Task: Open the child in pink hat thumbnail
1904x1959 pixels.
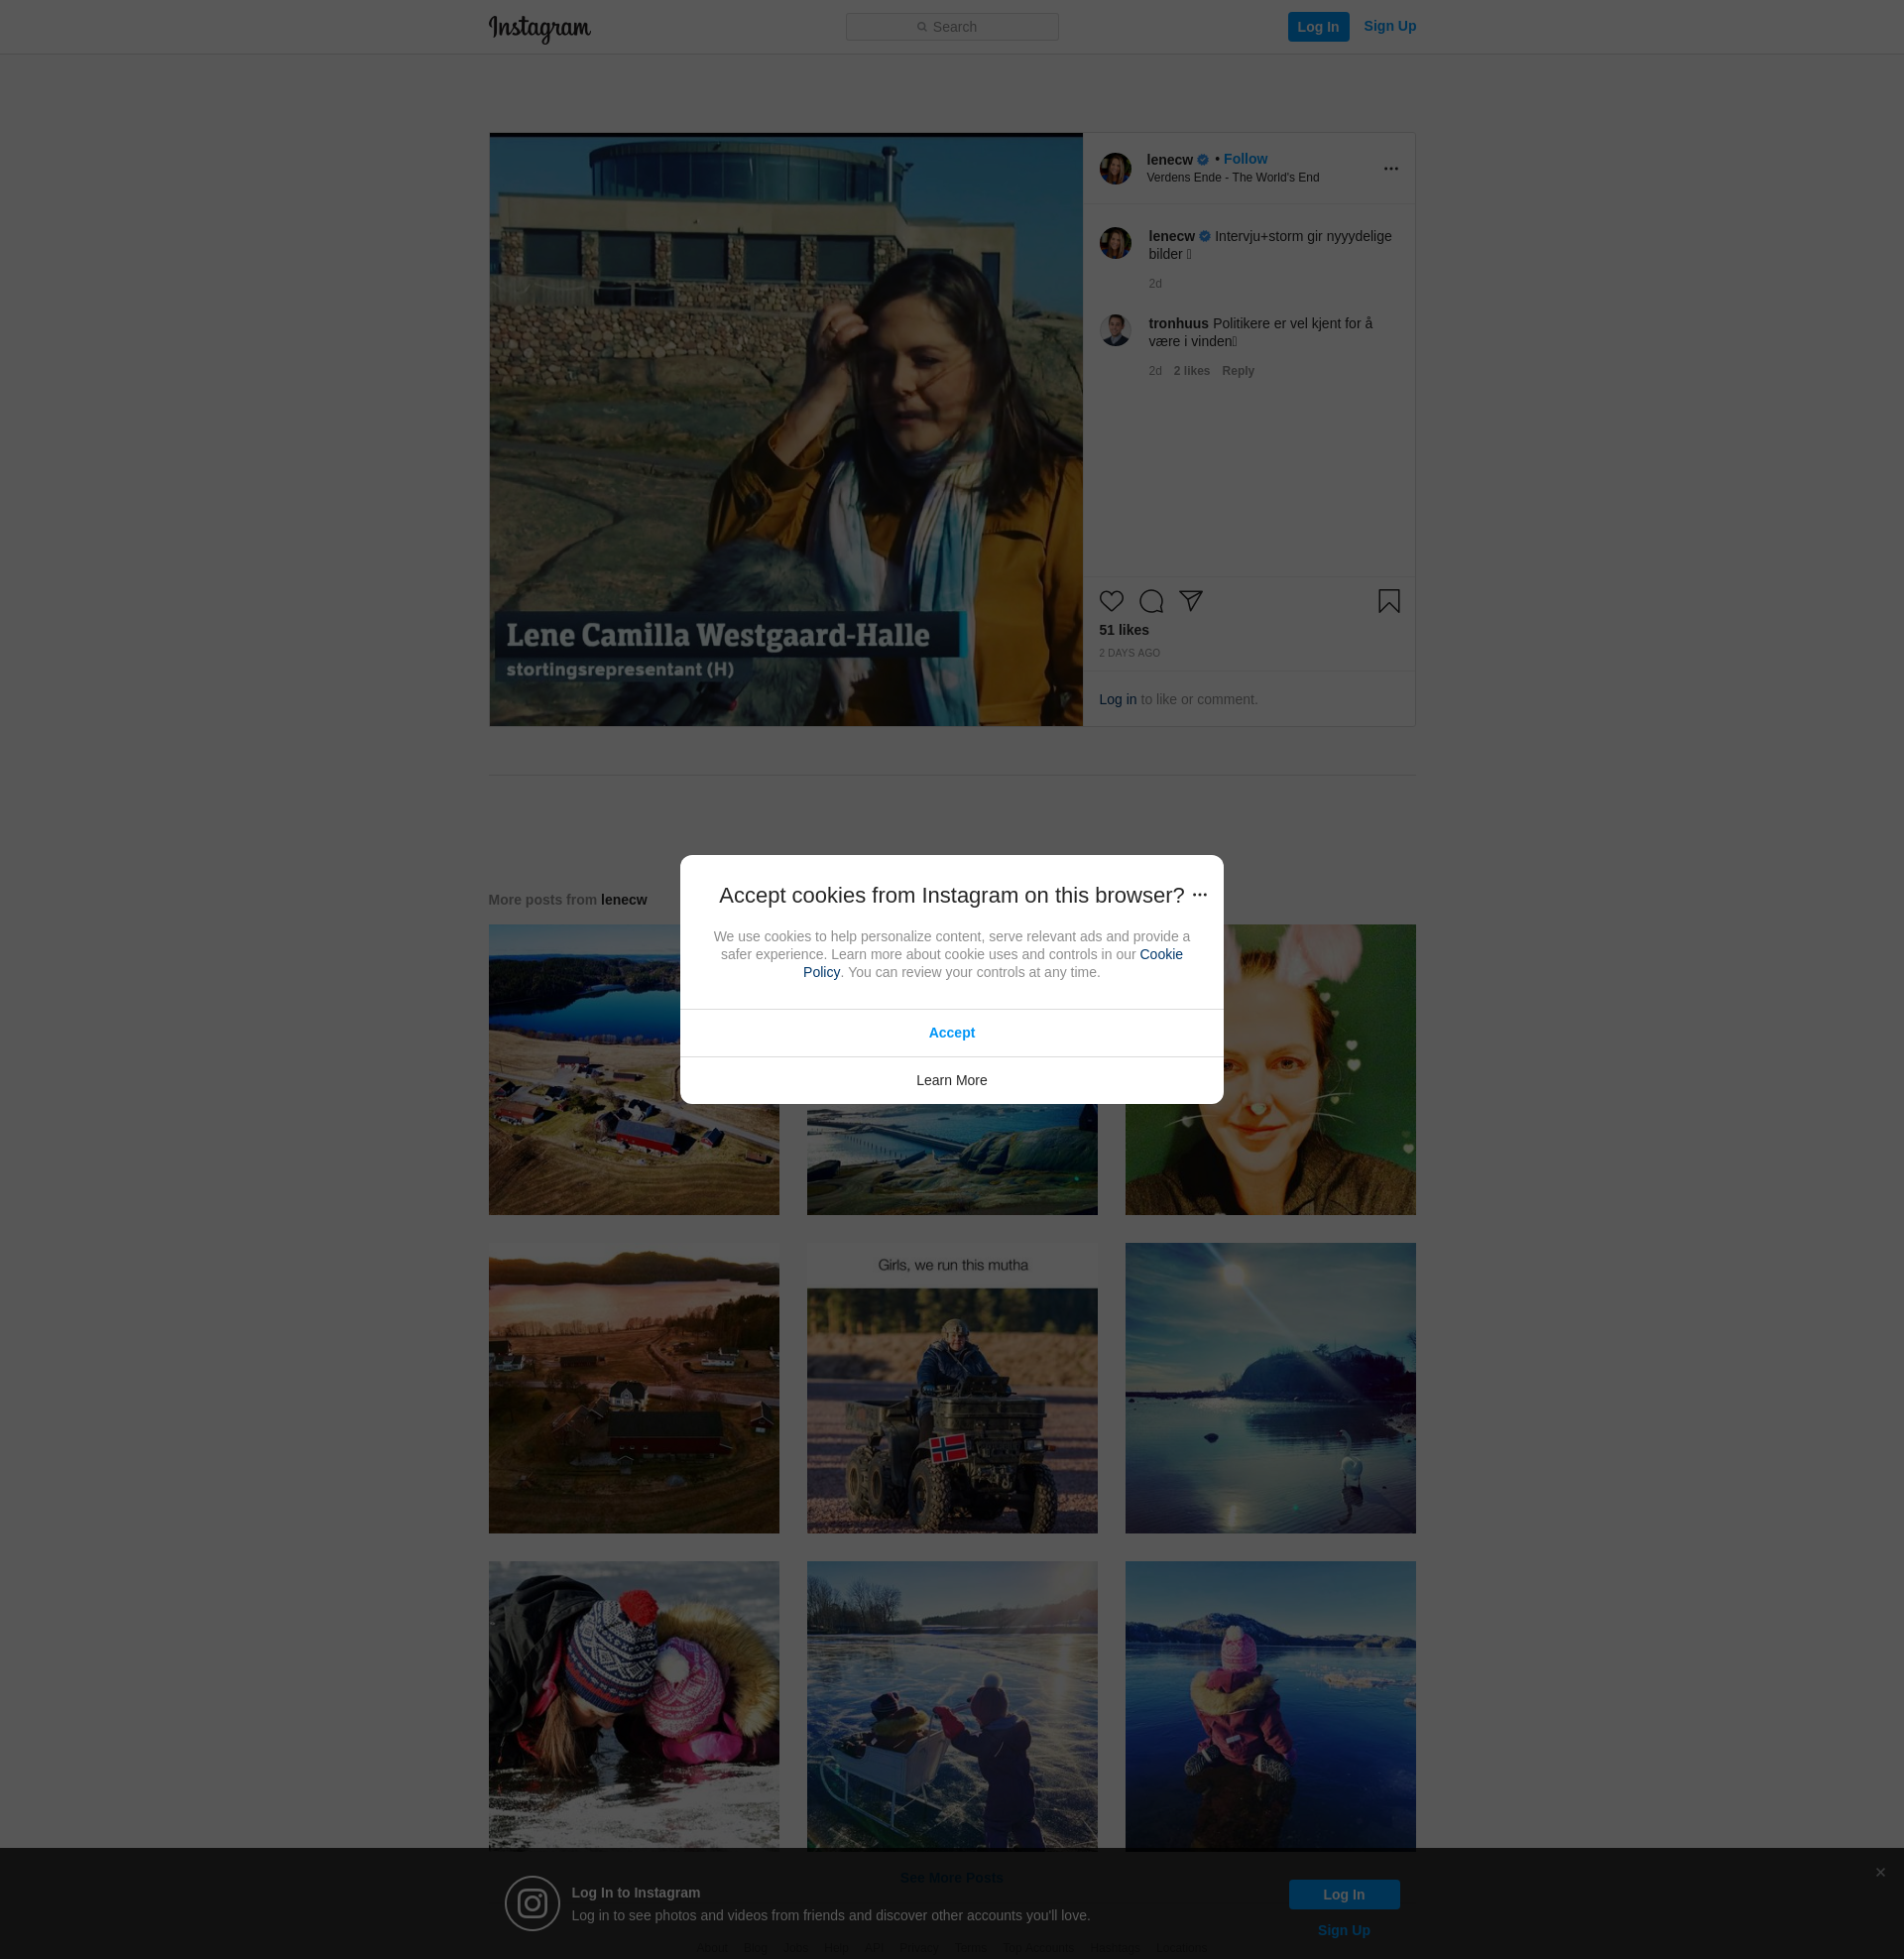Action: click(x=1270, y=1704)
